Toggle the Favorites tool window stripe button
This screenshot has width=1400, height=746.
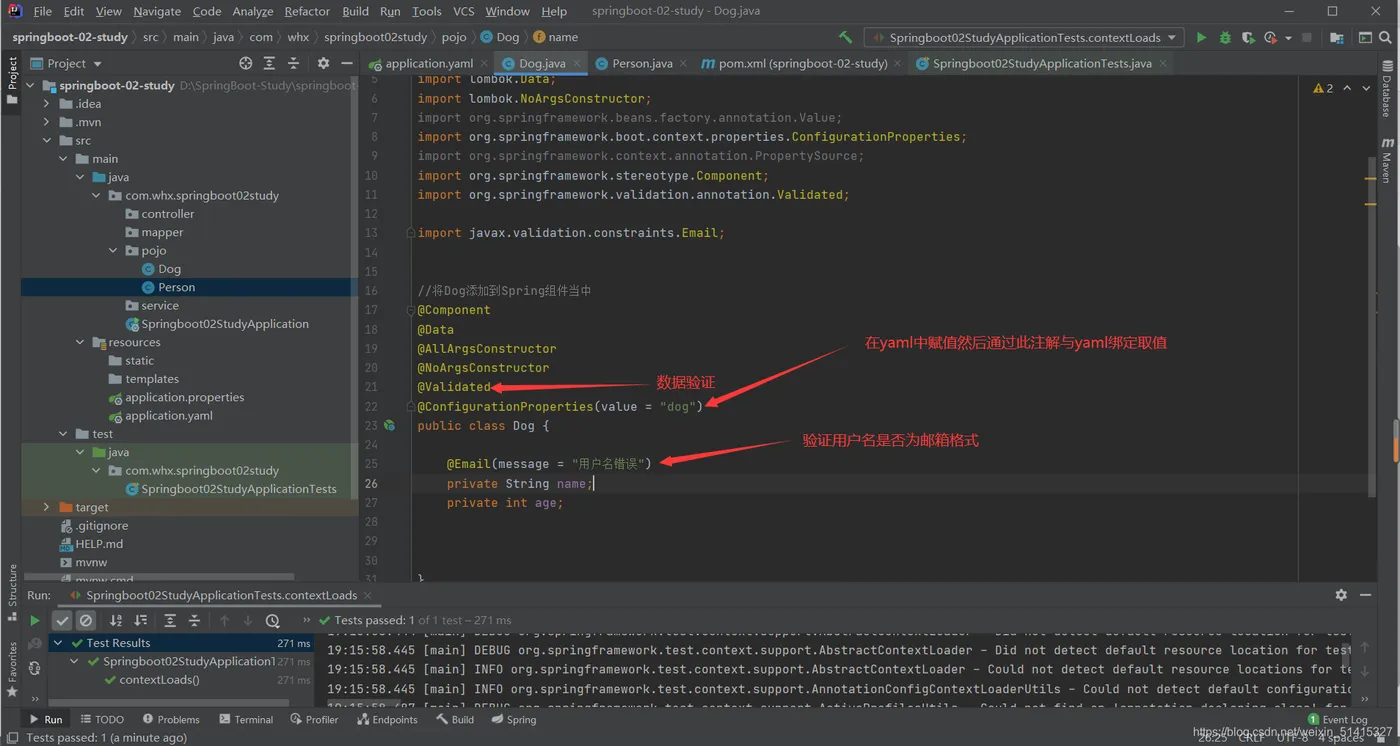[12, 670]
